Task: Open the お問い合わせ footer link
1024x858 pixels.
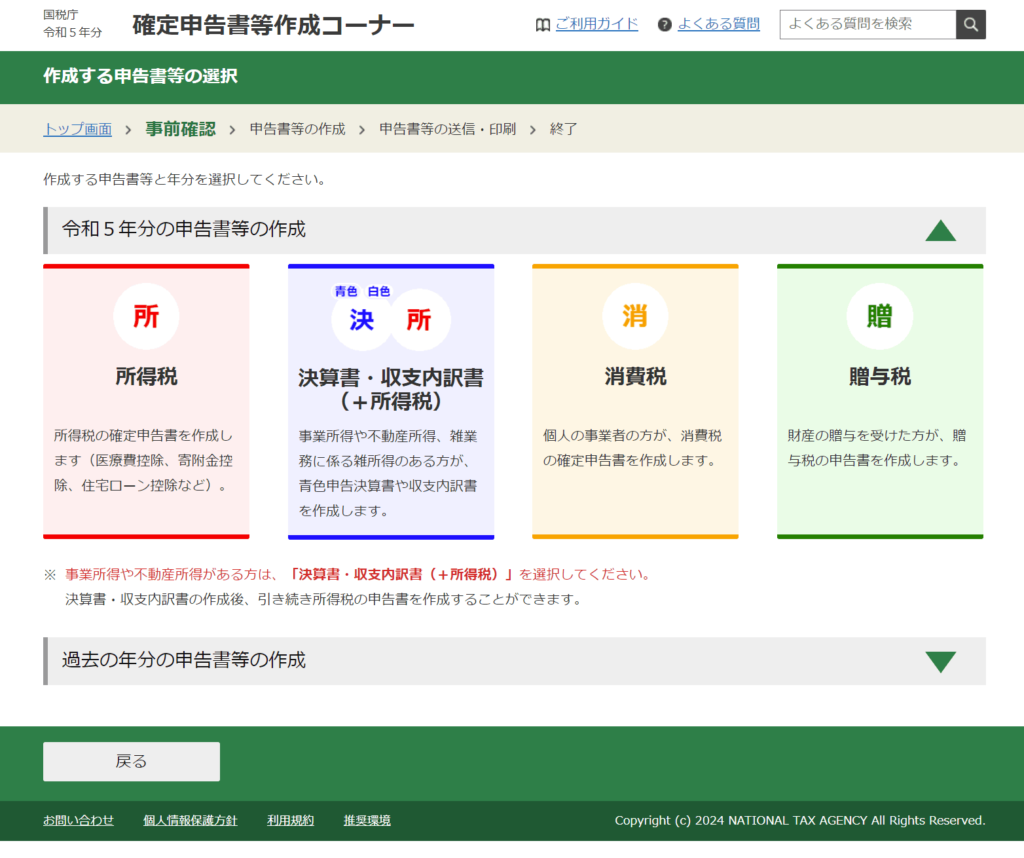Action: (x=78, y=820)
